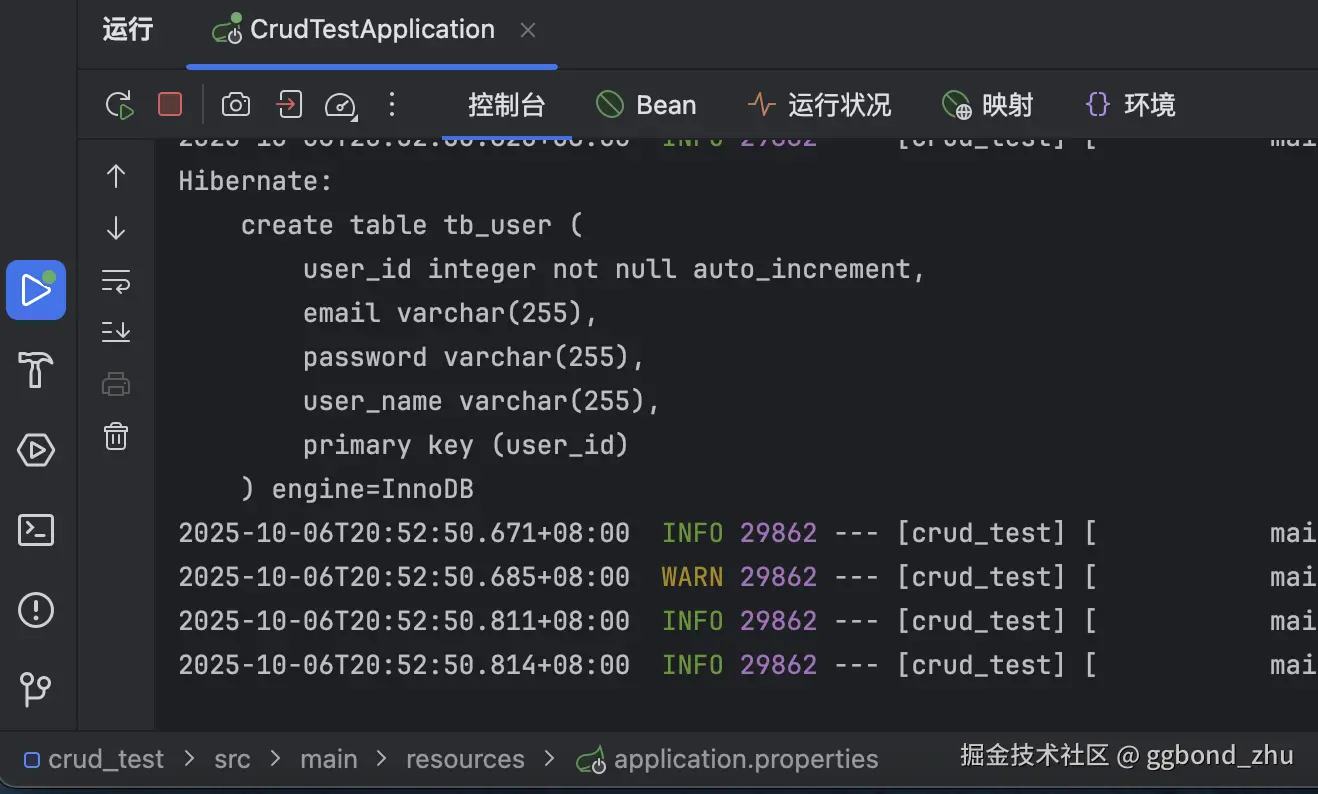Clear console output with trash icon
The height and width of the screenshot is (794, 1318).
116,436
